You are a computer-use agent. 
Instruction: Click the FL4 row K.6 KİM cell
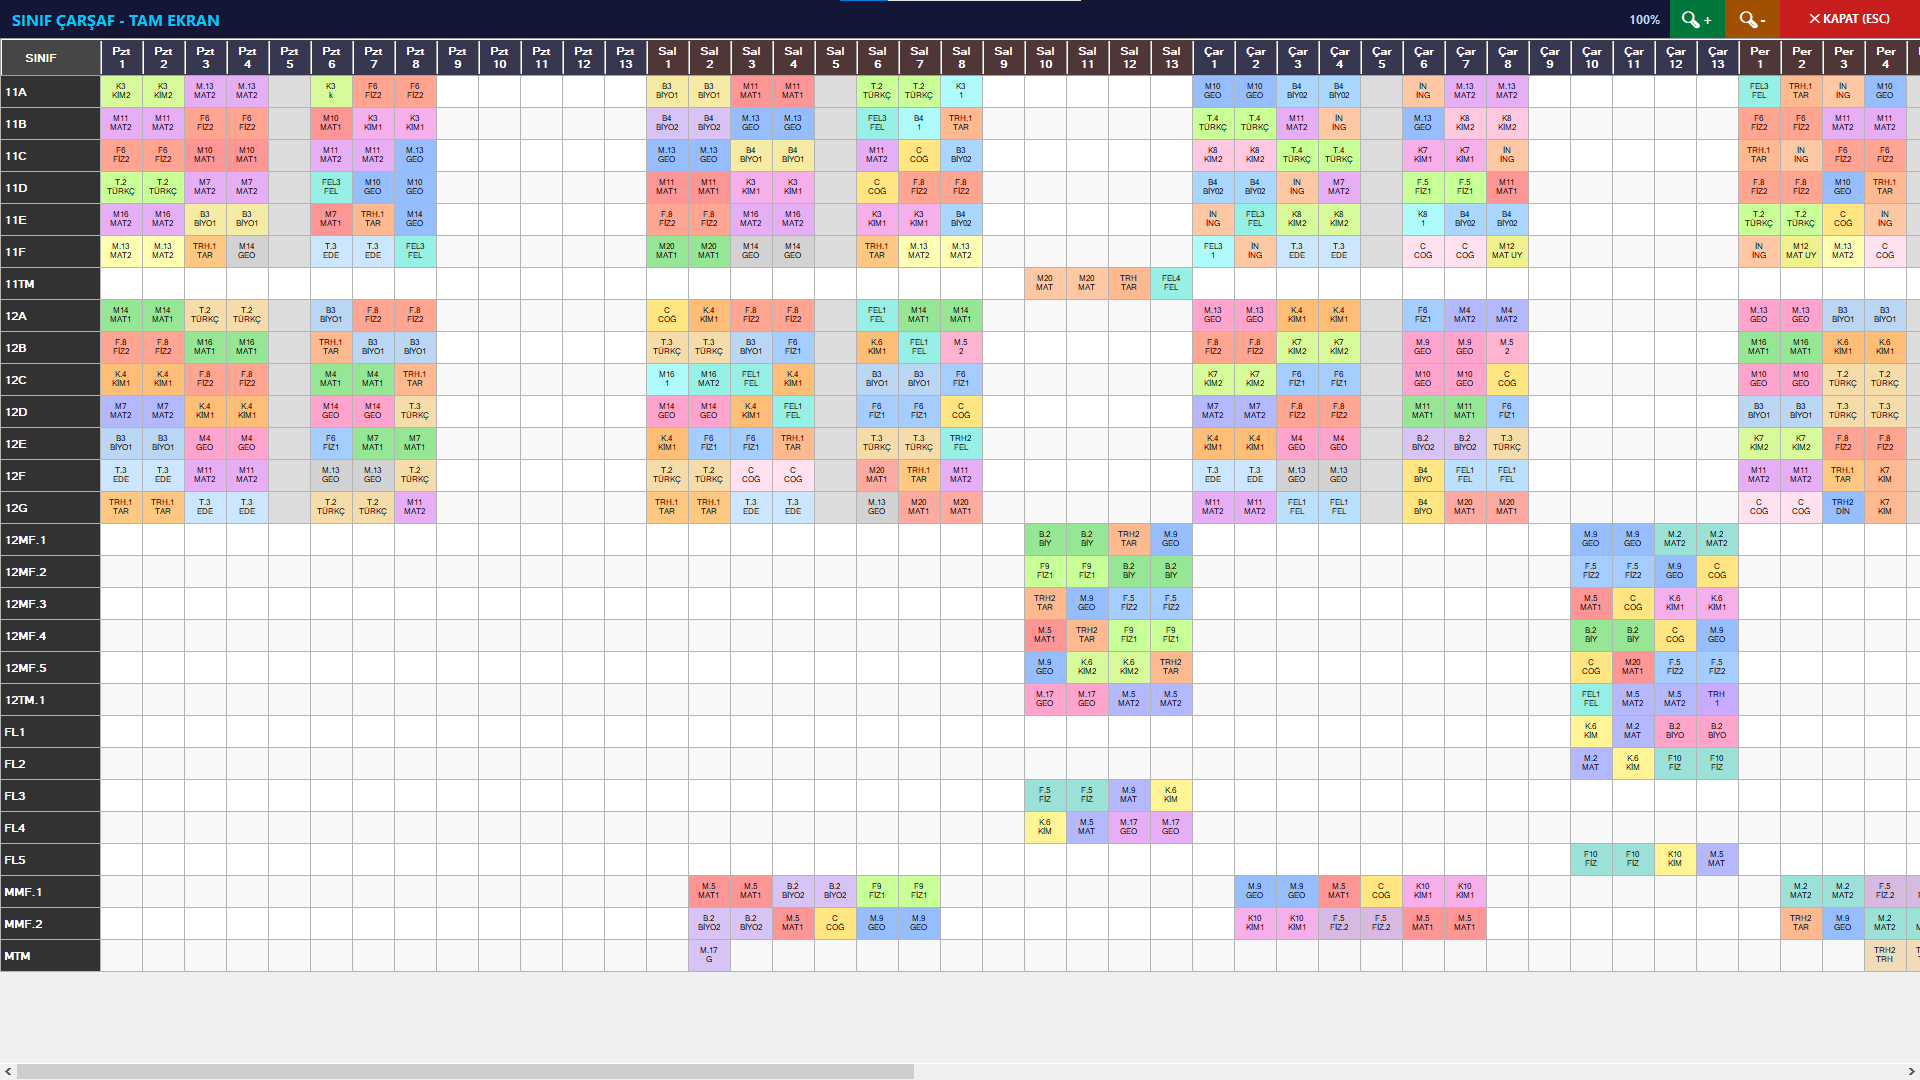1045,828
